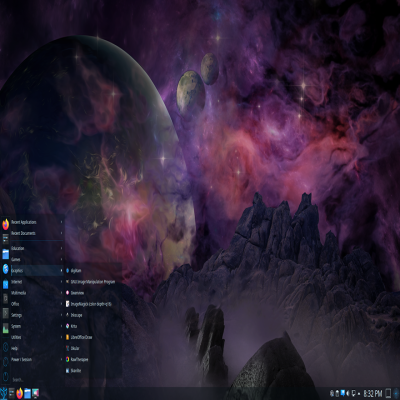The height and width of the screenshot is (400, 400).
Task: Open the network icon in the system tray
Action: (354, 393)
